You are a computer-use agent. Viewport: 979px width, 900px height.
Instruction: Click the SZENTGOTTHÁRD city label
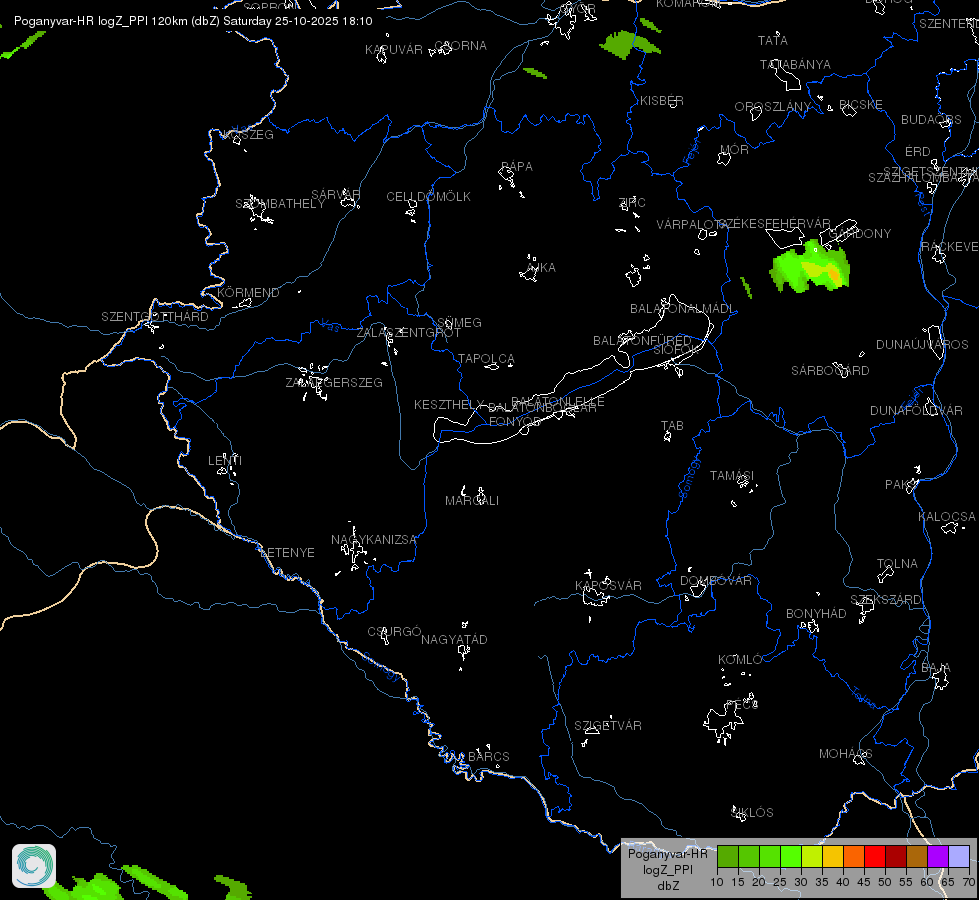click(155, 317)
